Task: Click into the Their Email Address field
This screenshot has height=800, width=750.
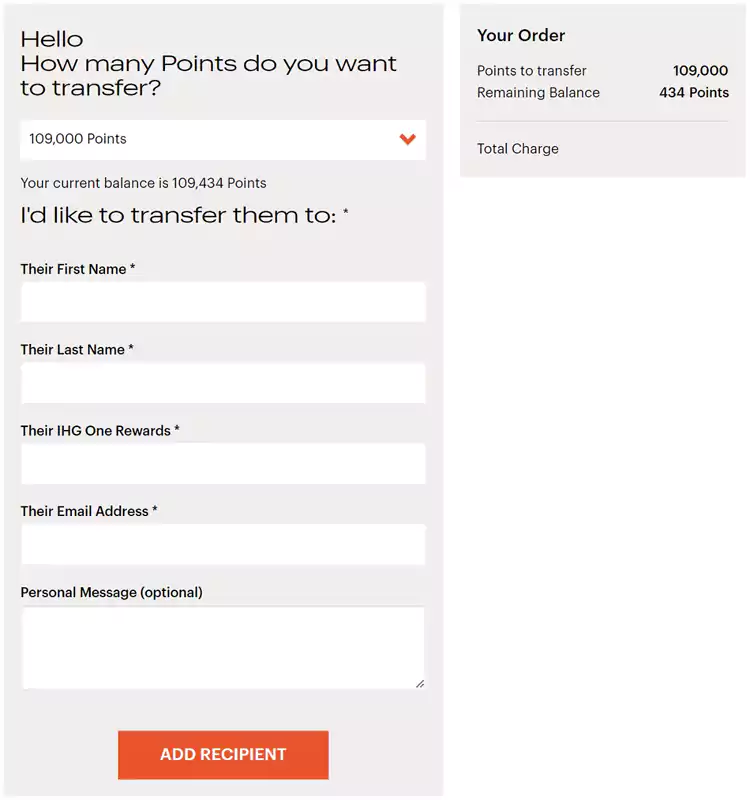Action: (x=223, y=545)
